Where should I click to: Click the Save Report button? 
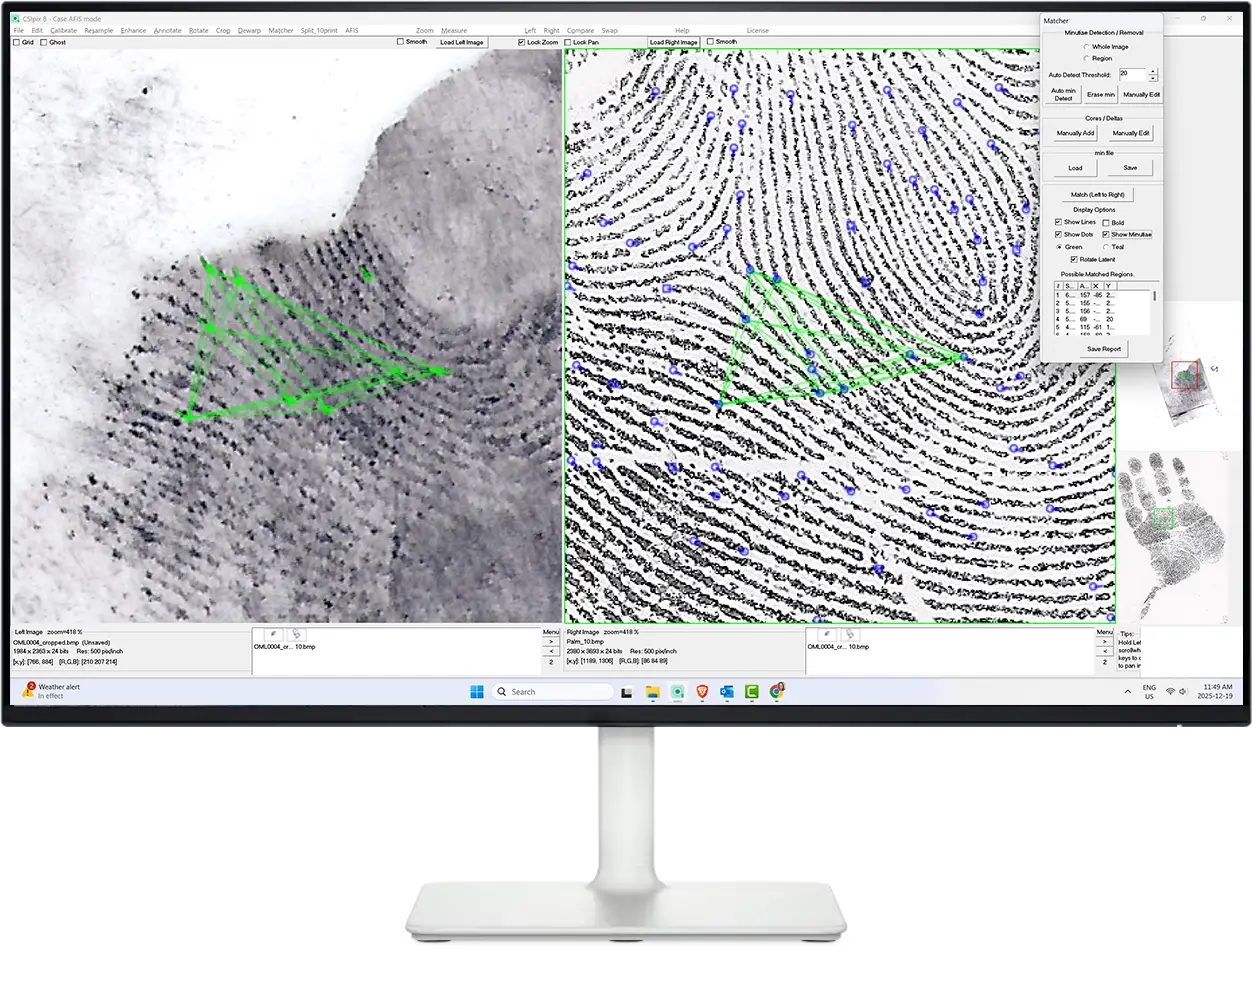coord(1104,348)
